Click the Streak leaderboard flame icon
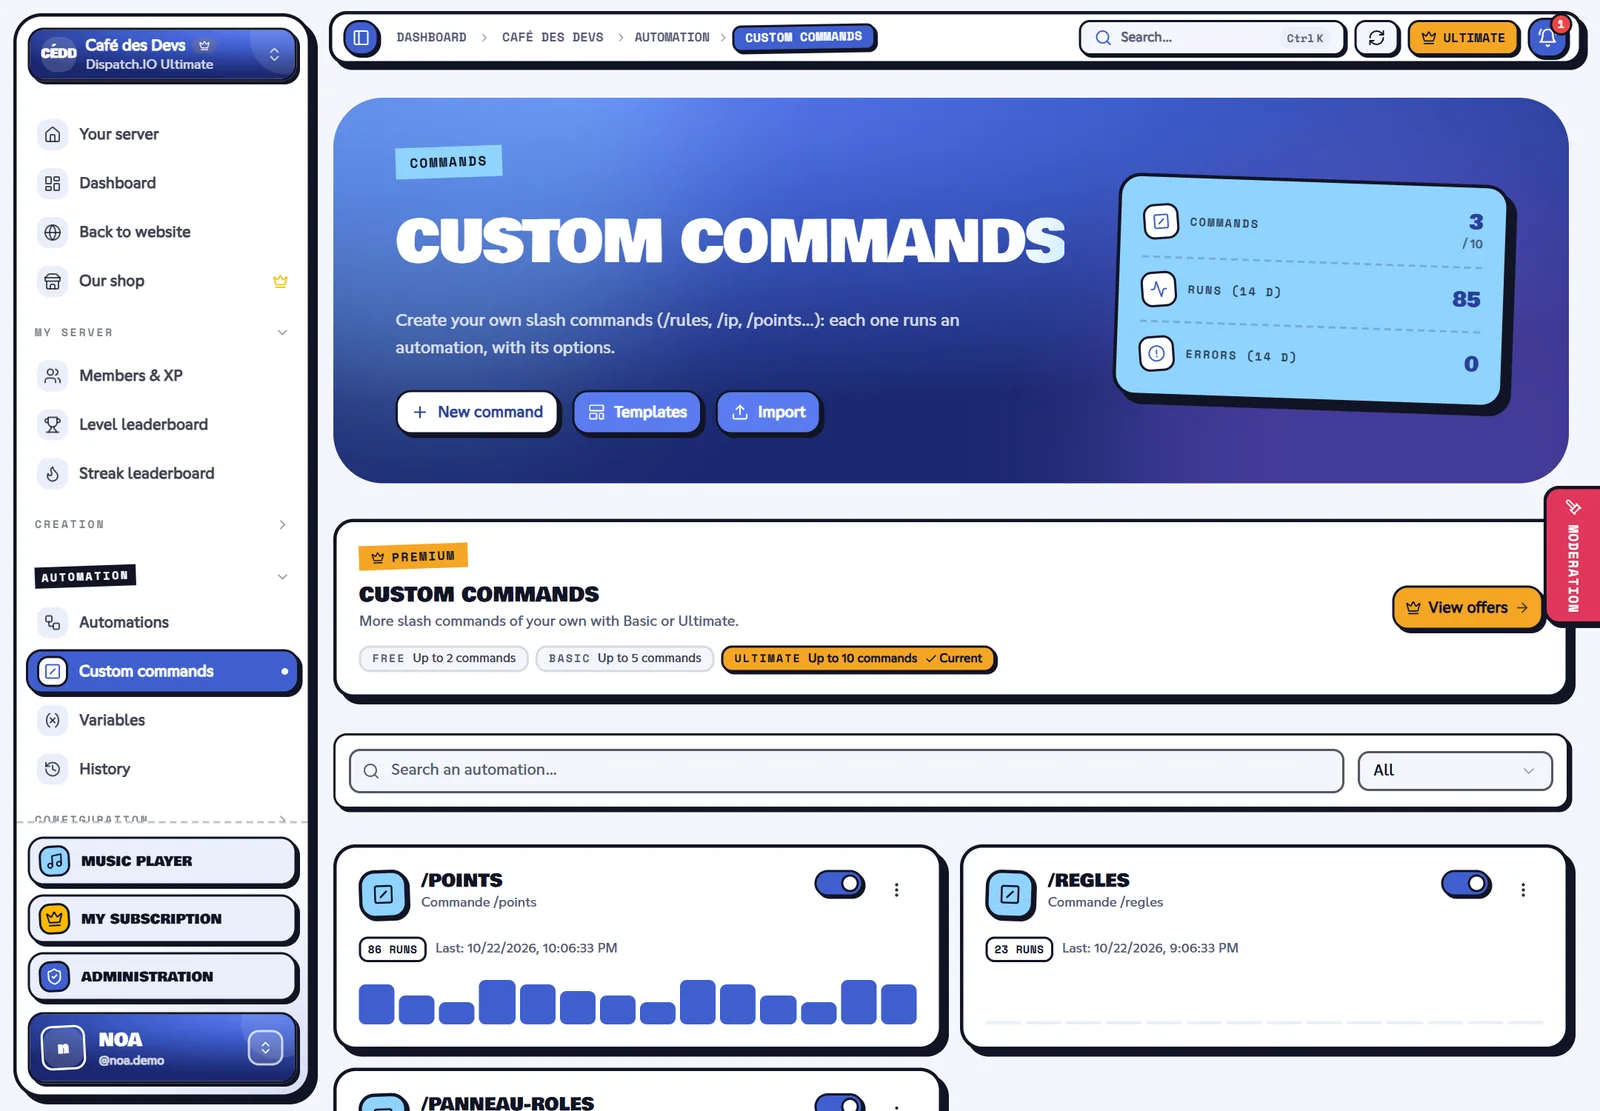 coord(53,473)
